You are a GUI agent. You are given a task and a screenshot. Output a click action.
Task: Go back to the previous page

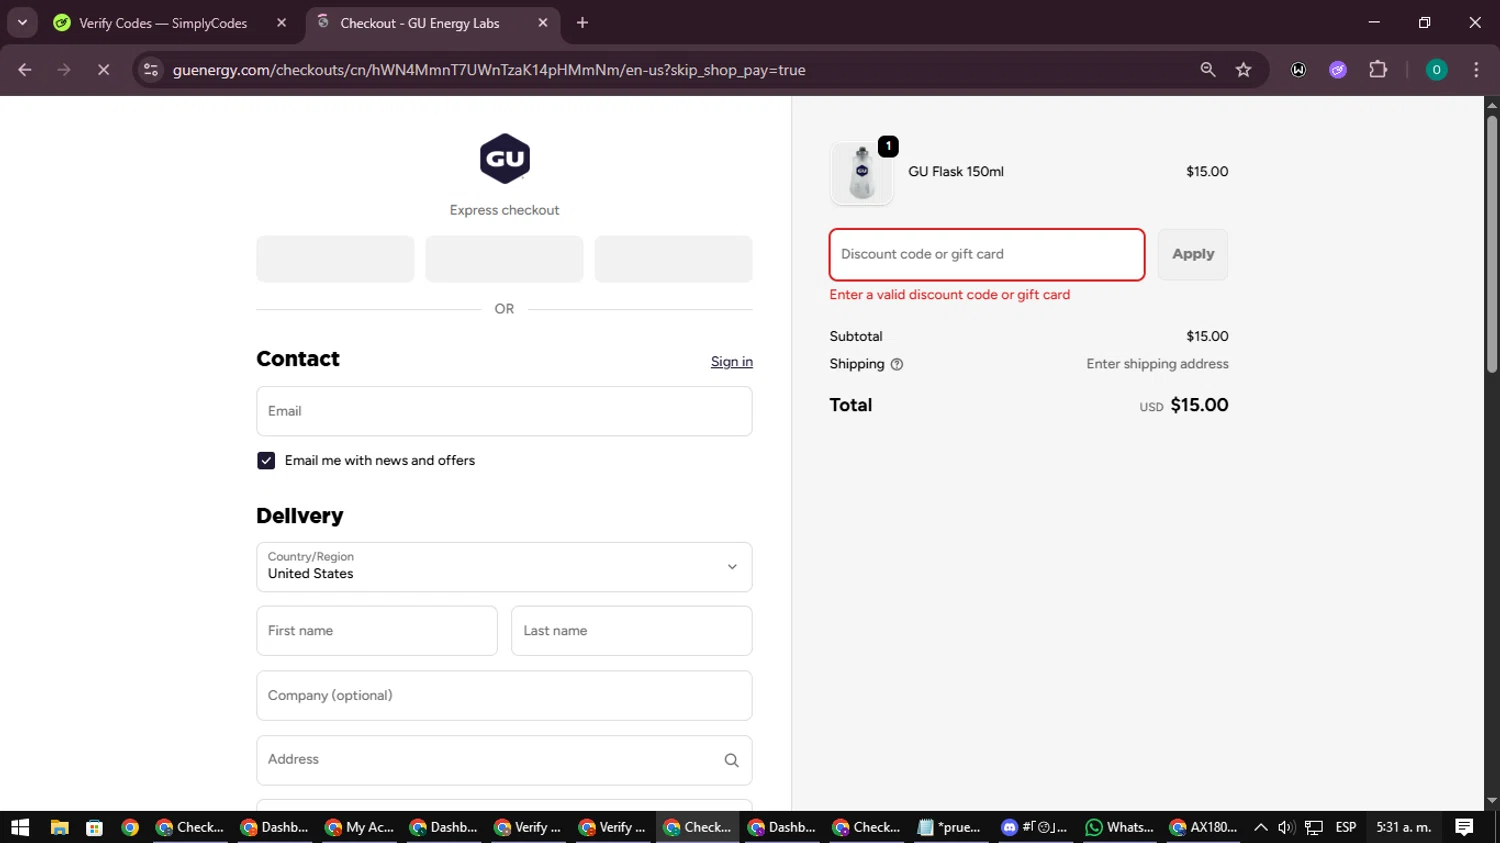click(x=25, y=70)
